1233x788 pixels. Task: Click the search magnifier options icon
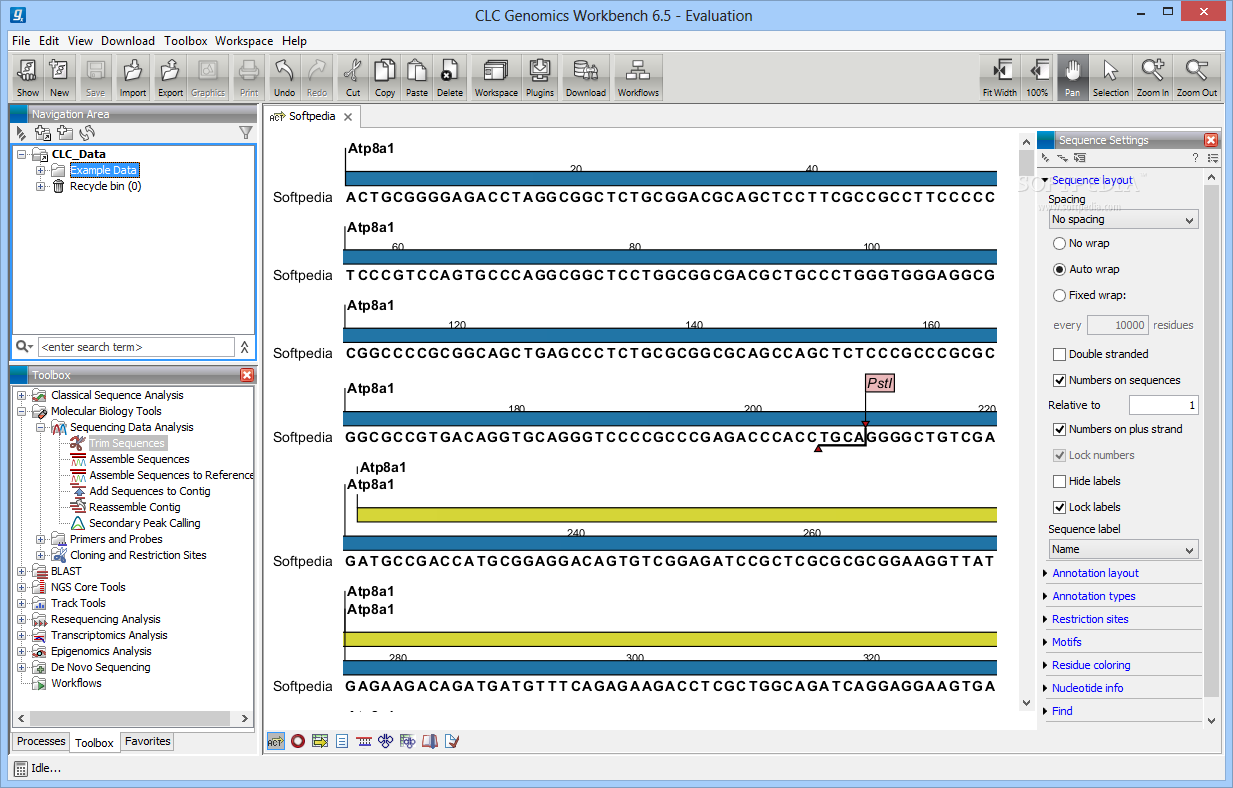pos(24,347)
